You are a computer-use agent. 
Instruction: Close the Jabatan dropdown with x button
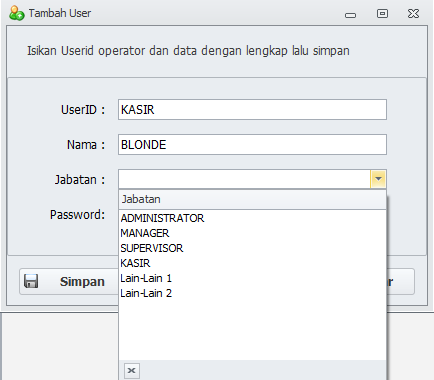point(132,371)
